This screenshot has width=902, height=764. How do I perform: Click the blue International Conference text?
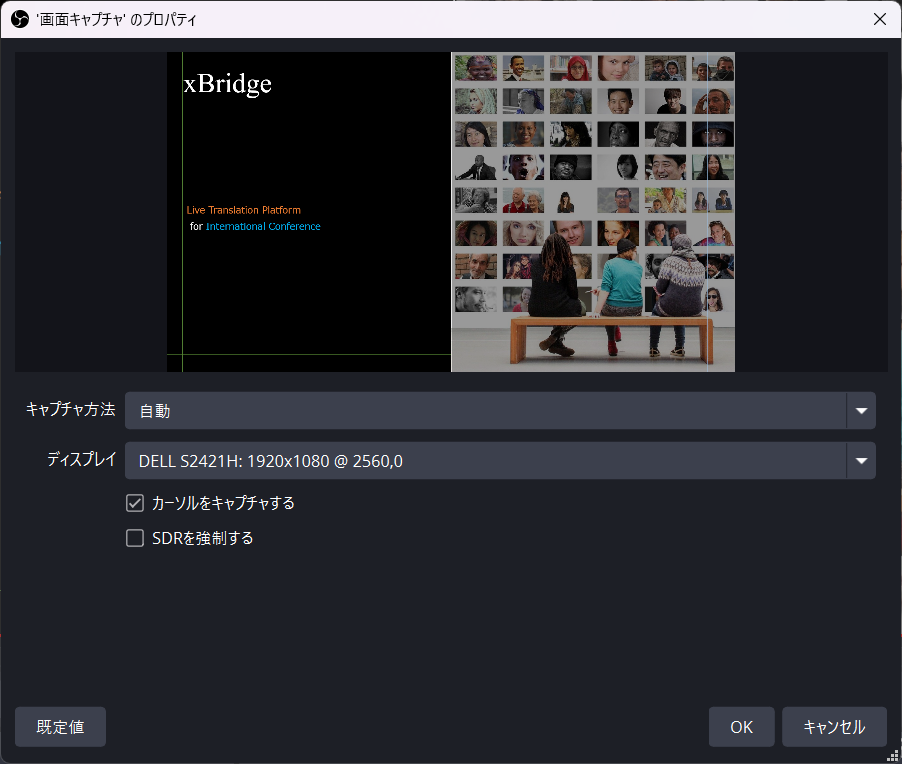[263, 226]
